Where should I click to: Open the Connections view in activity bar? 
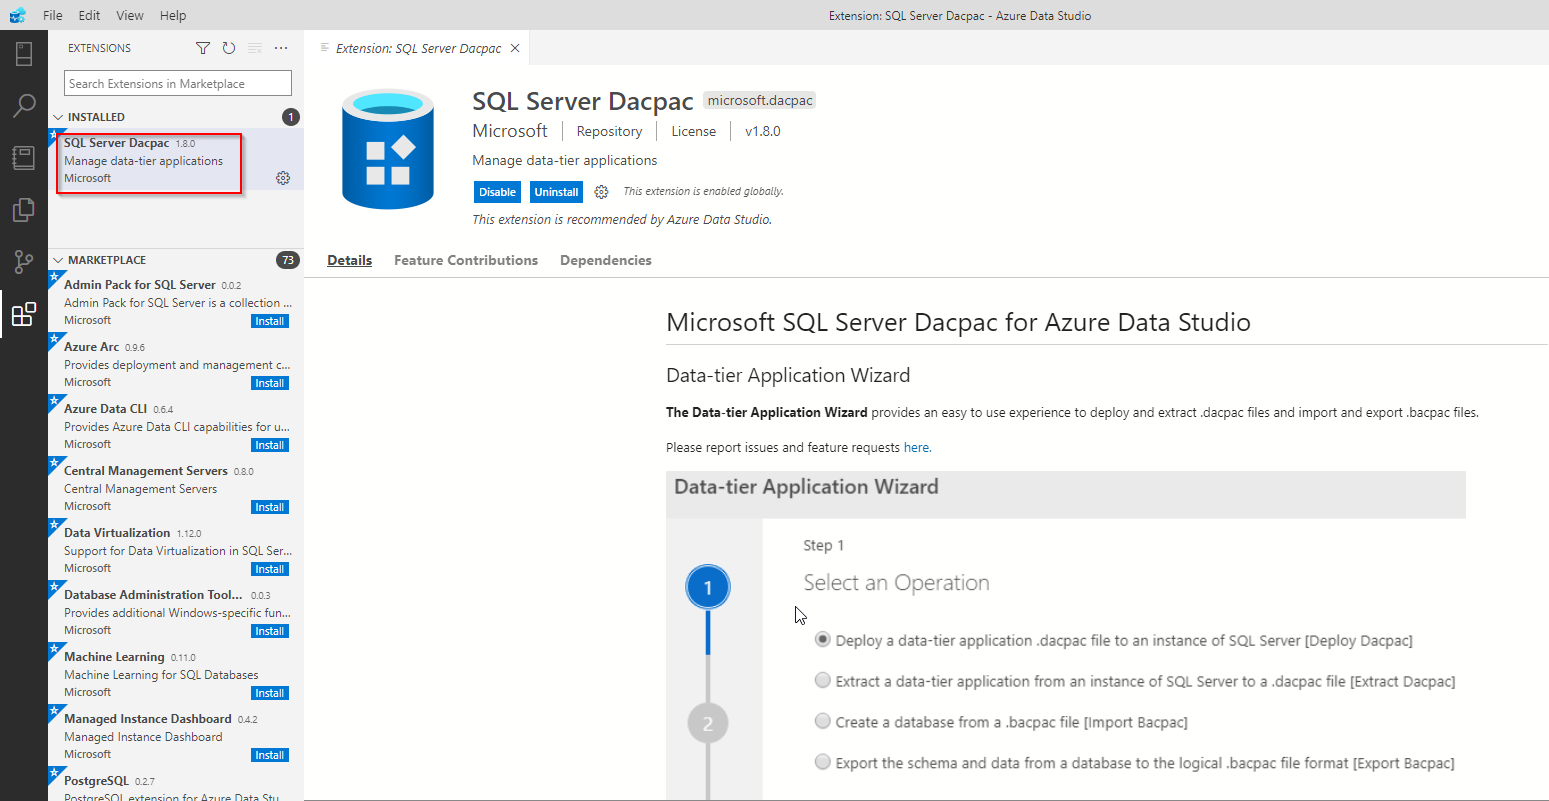[24, 53]
